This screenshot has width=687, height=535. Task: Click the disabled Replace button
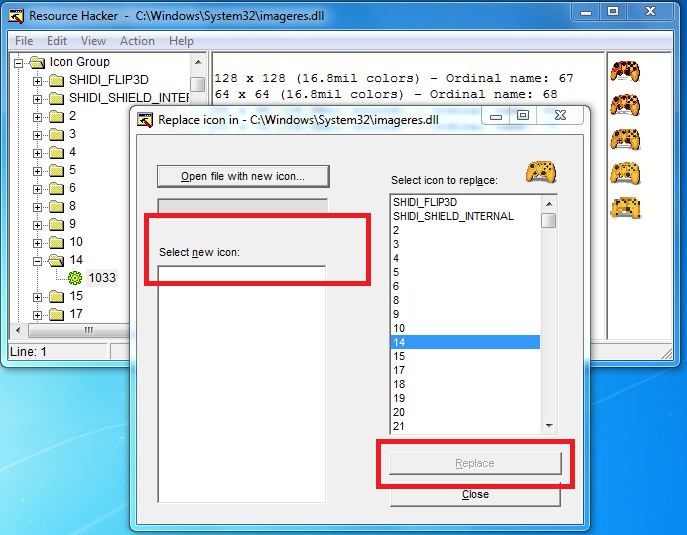(475, 463)
